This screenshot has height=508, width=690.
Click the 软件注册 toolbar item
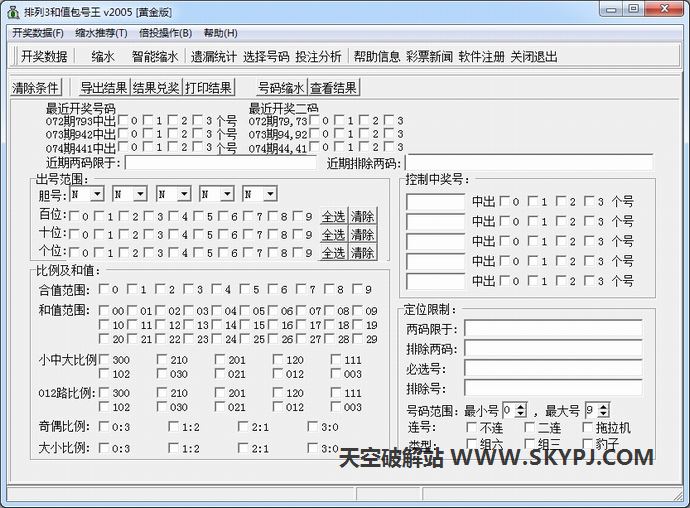click(481, 57)
